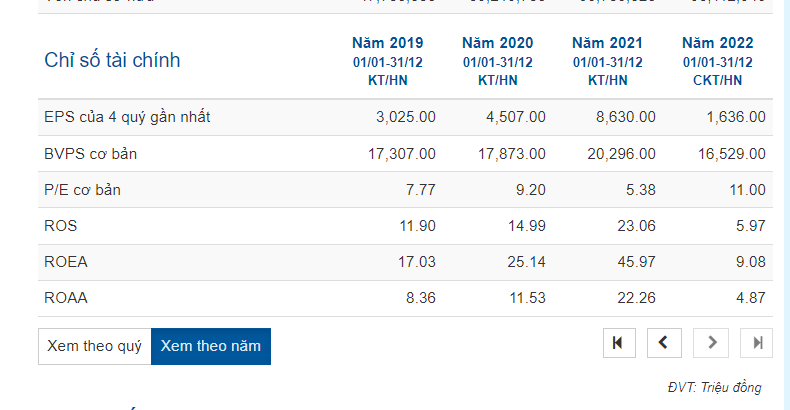790x410 pixels.
Task: Select the ROS row label
Action: click(x=61, y=225)
